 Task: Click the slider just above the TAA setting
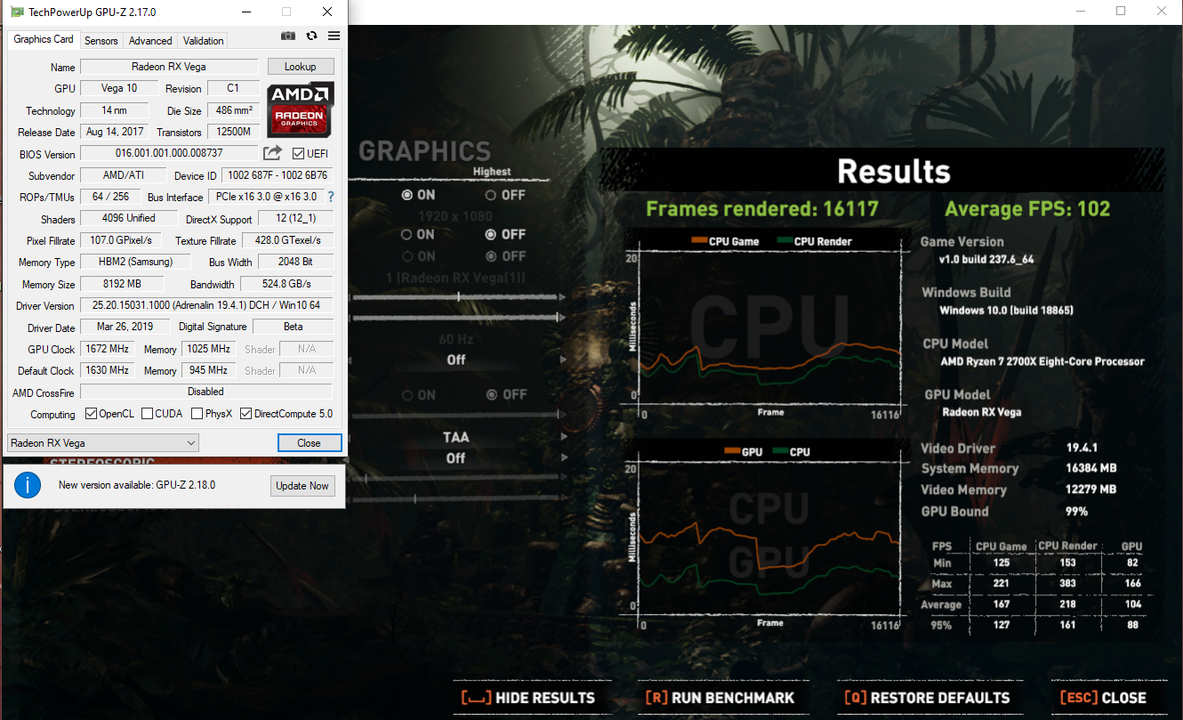455,414
